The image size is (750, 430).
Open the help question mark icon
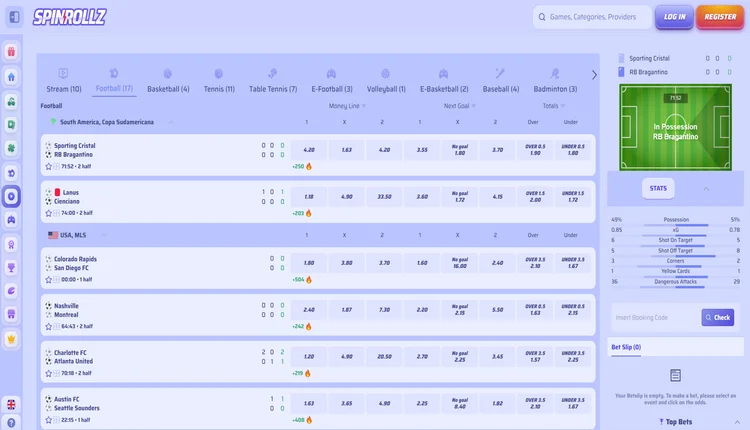pyautogui.click(x=11, y=423)
